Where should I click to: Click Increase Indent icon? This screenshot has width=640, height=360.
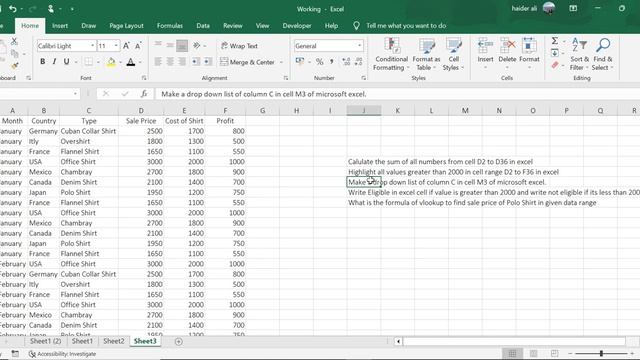coord(208,62)
